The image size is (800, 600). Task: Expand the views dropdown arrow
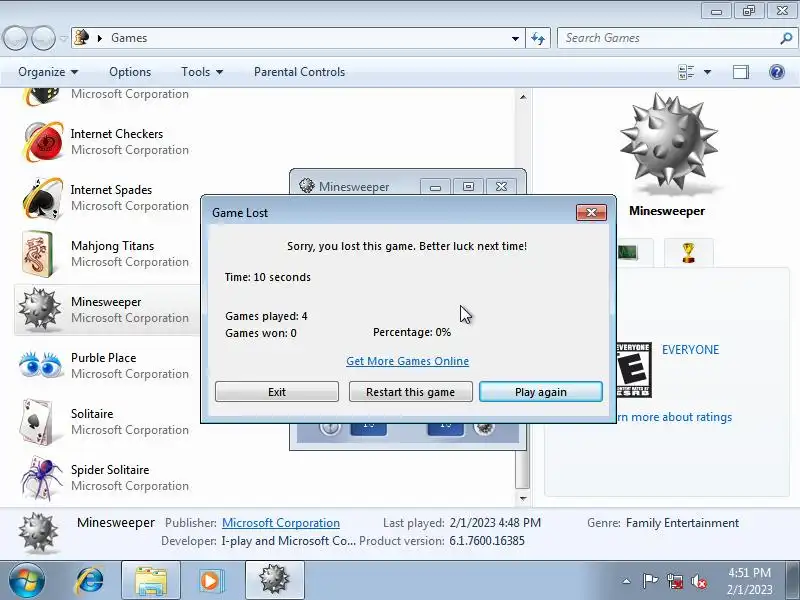(x=708, y=72)
